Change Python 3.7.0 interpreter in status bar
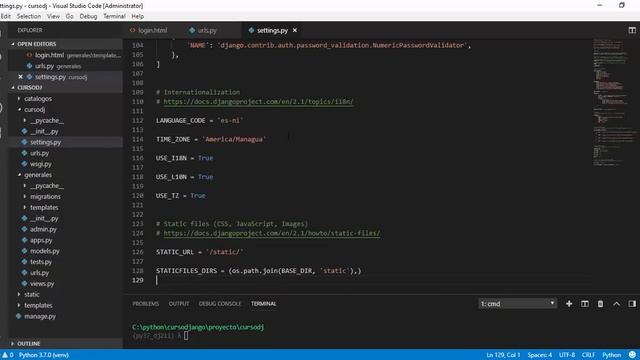 point(44,355)
